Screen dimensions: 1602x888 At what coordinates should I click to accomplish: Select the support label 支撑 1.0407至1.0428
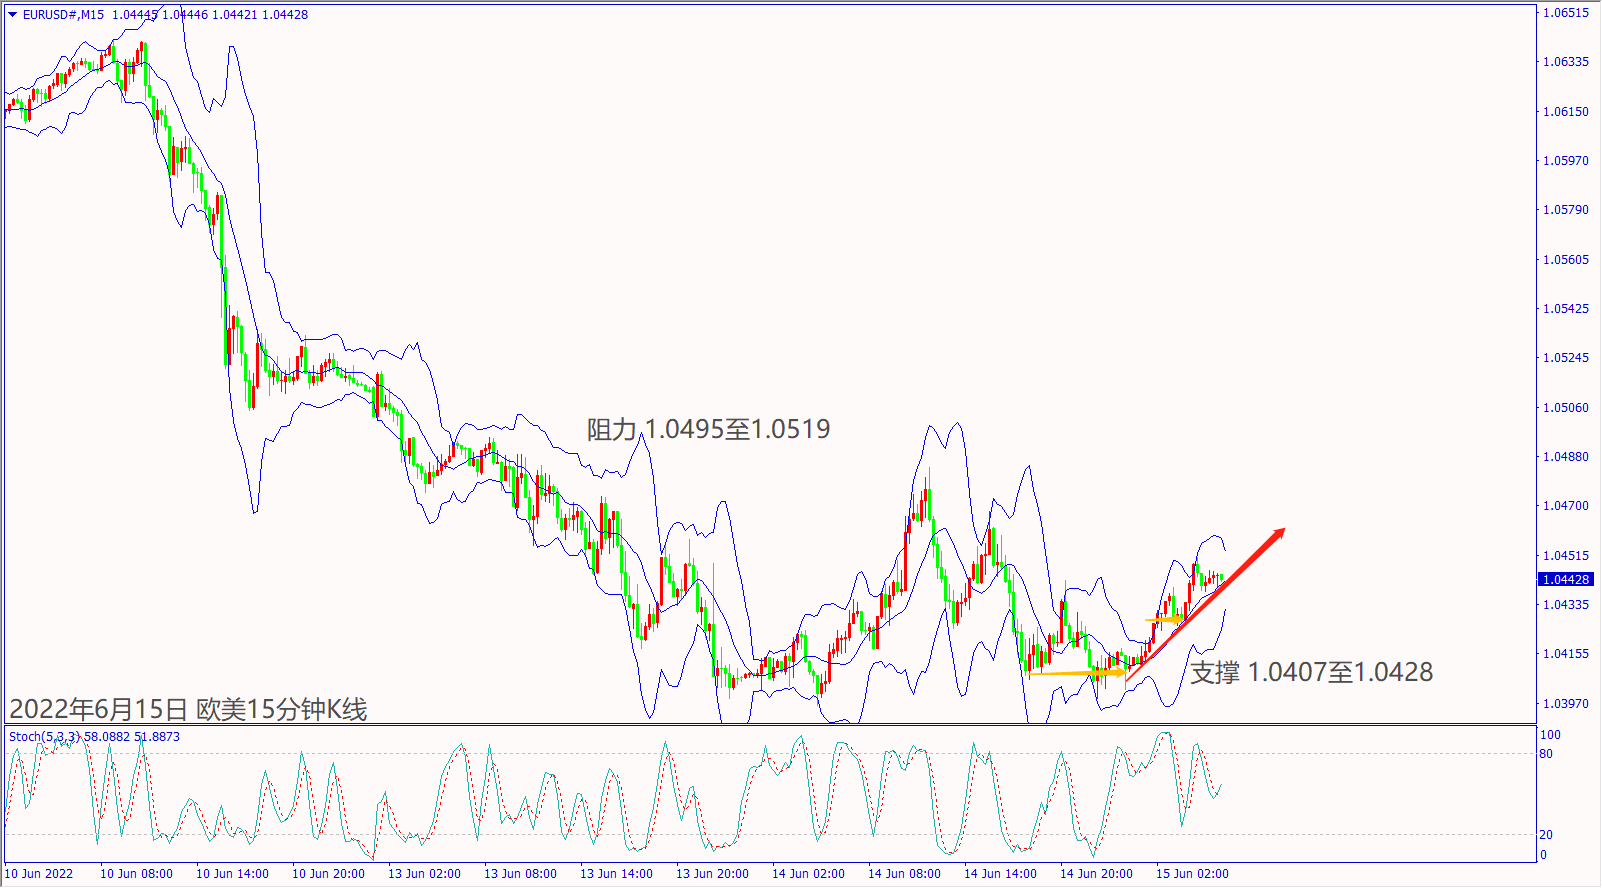pyautogui.click(x=1311, y=672)
